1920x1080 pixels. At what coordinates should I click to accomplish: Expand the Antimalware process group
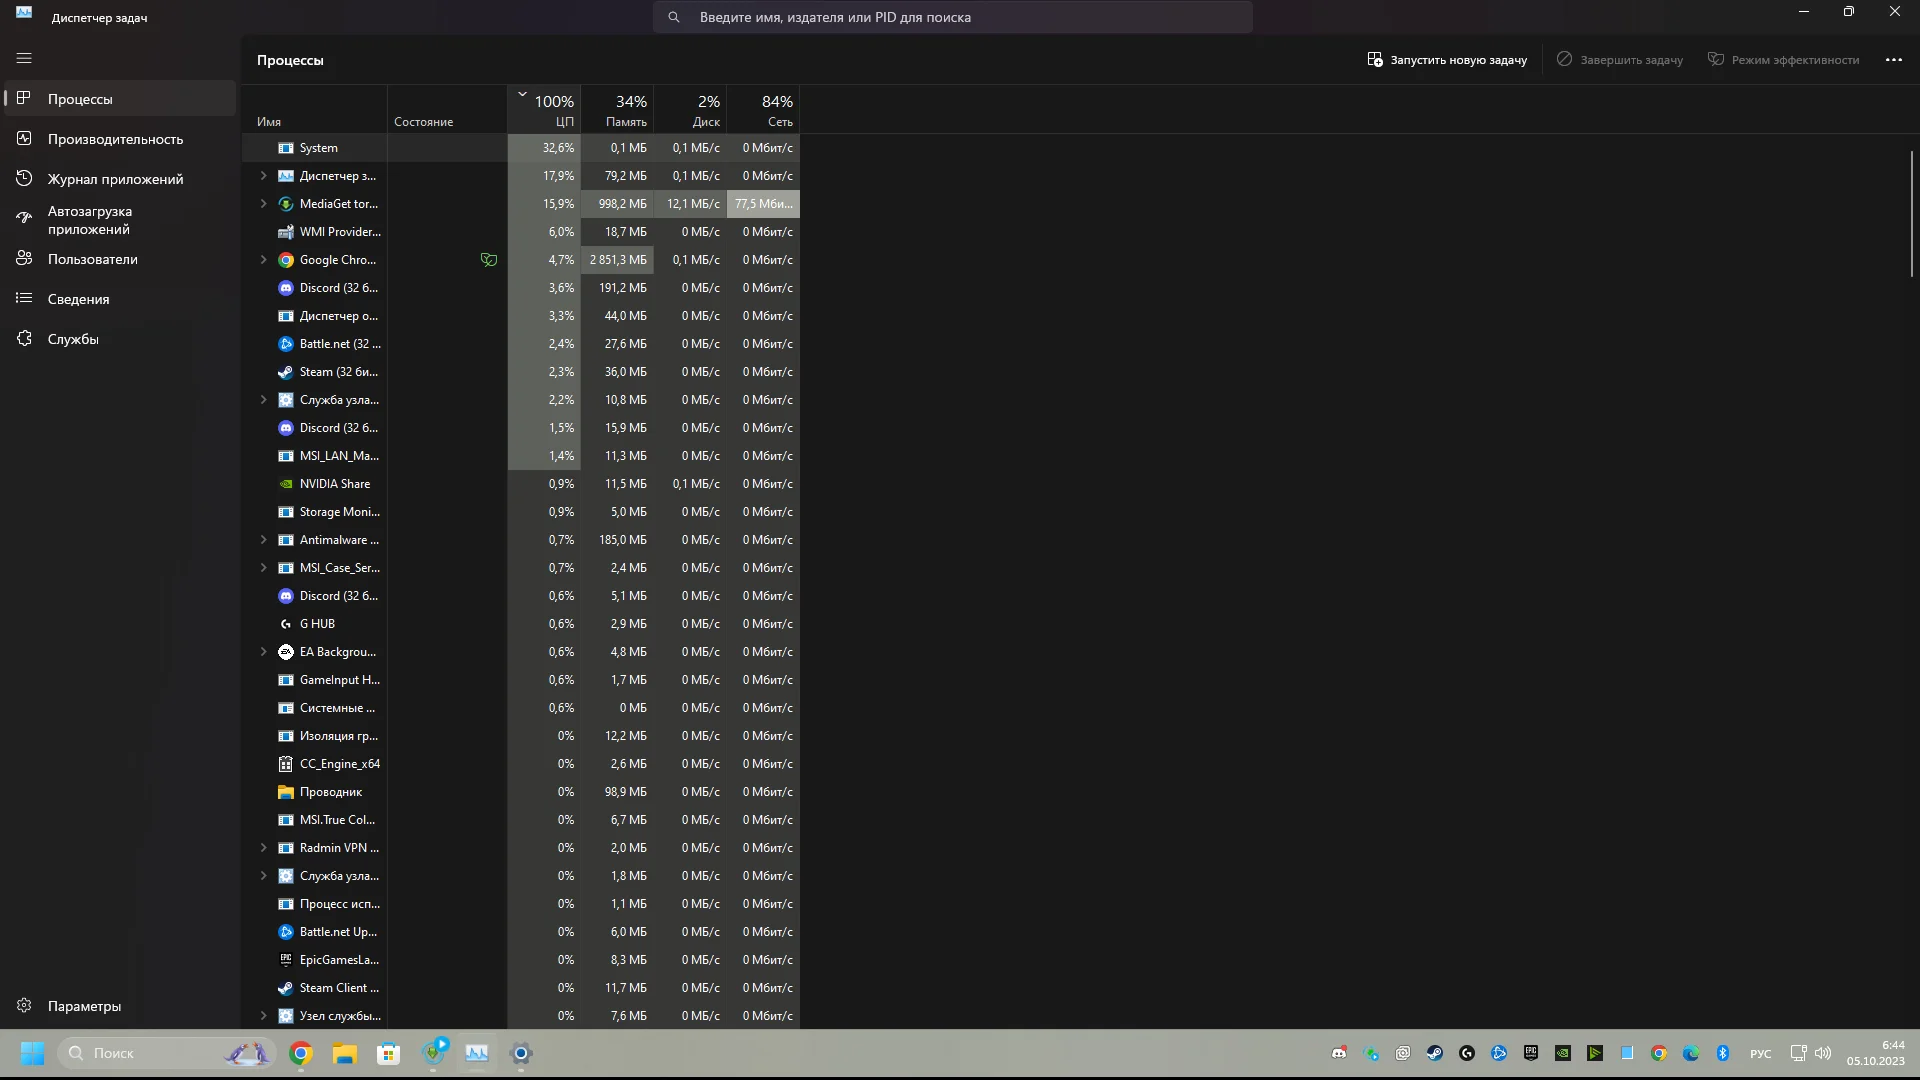pos(264,540)
